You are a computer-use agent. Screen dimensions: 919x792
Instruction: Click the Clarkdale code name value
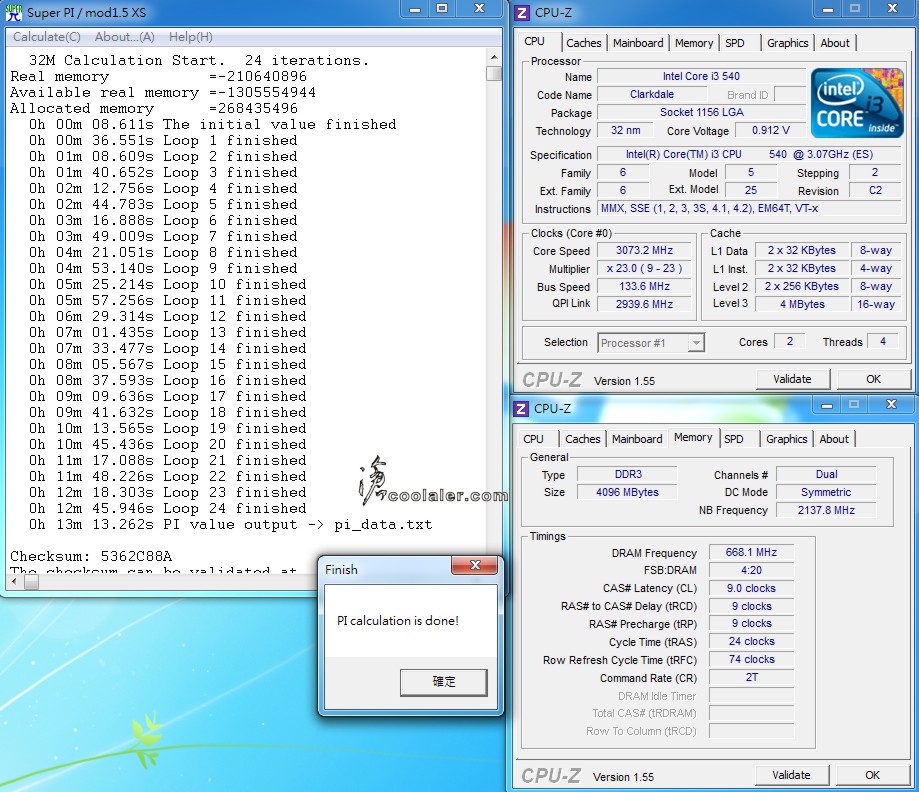click(x=652, y=94)
